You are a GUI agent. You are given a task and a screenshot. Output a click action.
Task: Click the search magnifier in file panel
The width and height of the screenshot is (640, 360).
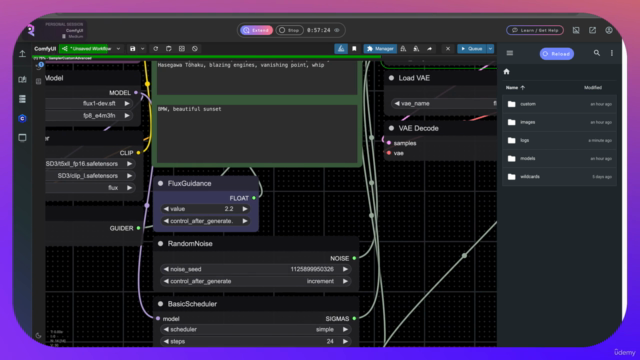[x=597, y=53]
